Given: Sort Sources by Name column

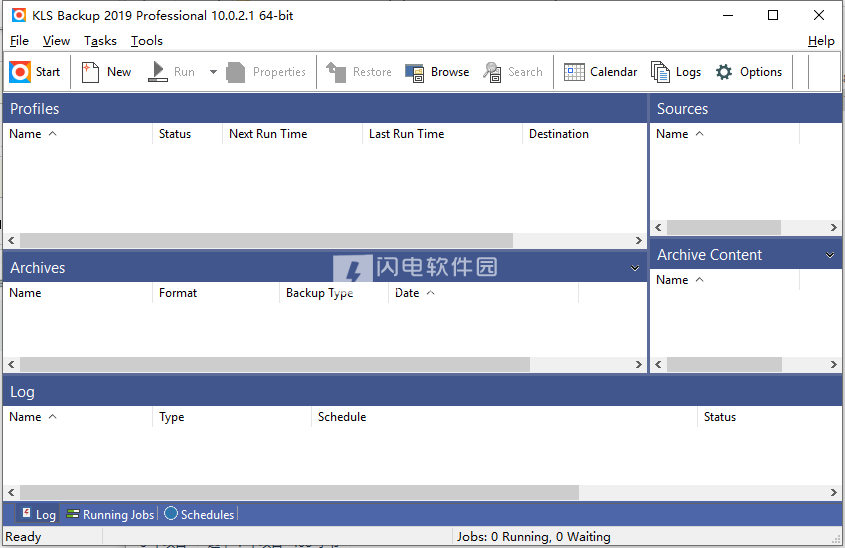Looking at the screenshot, I should pos(725,134).
